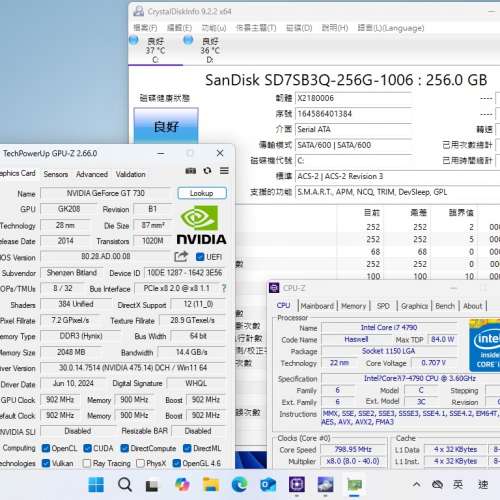500x500 pixels.
Task: Toggle the PhysX checkbox
Action: pyautogui.click(x=140, y=463)
